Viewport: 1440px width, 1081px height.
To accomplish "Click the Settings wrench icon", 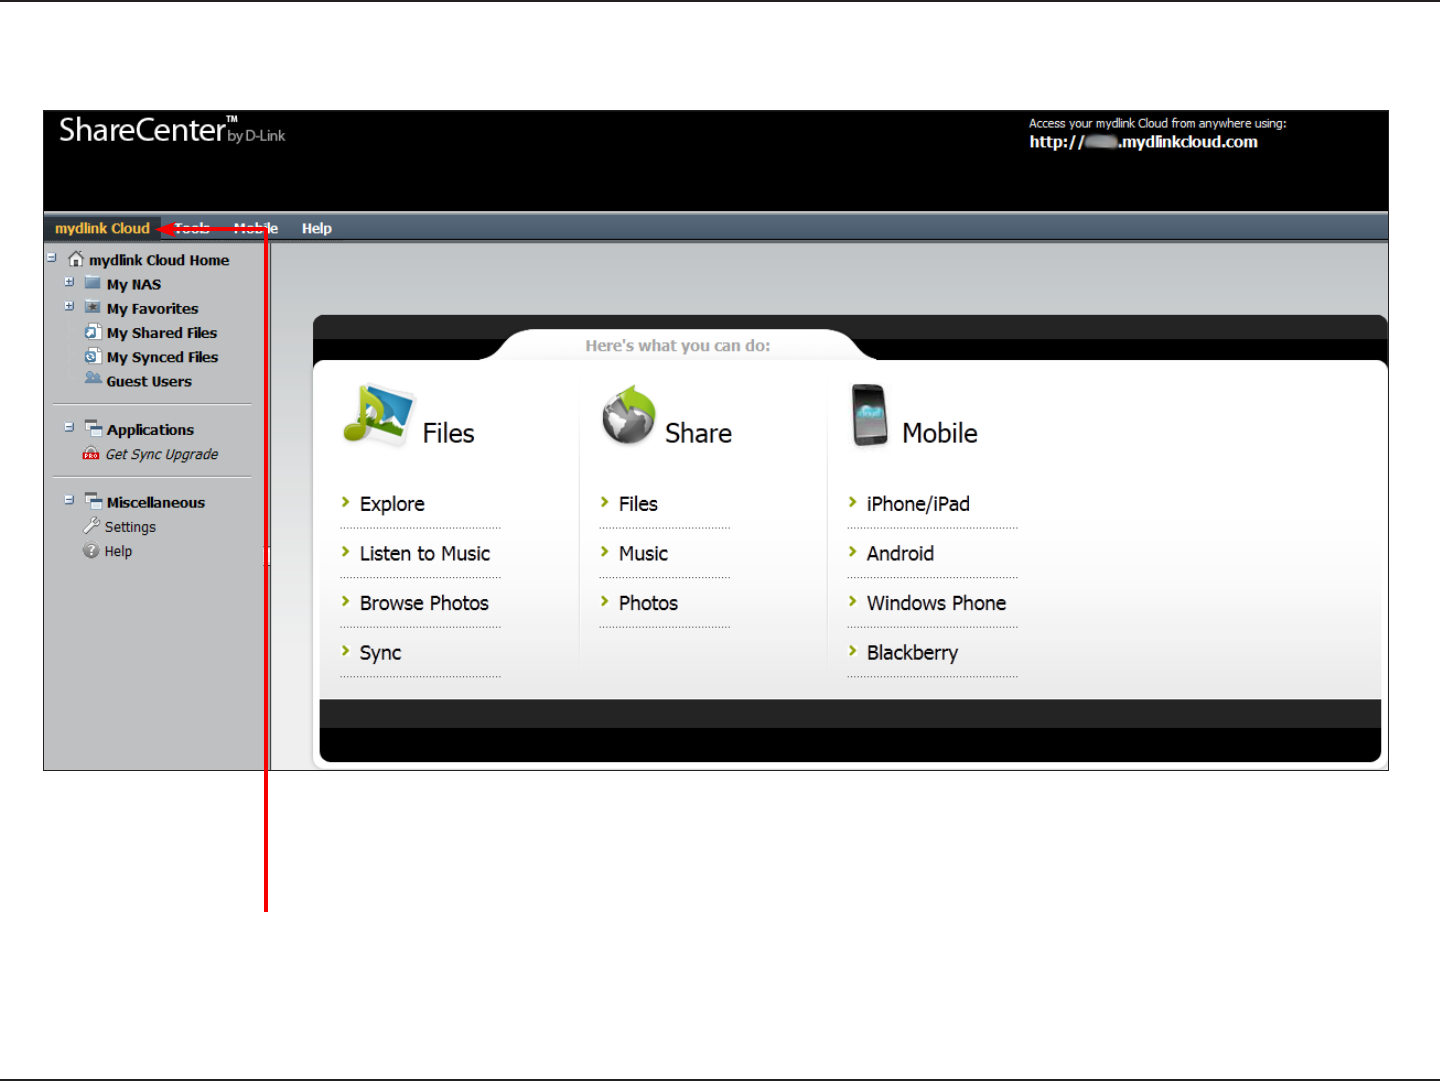I will [x=91, y=526].
